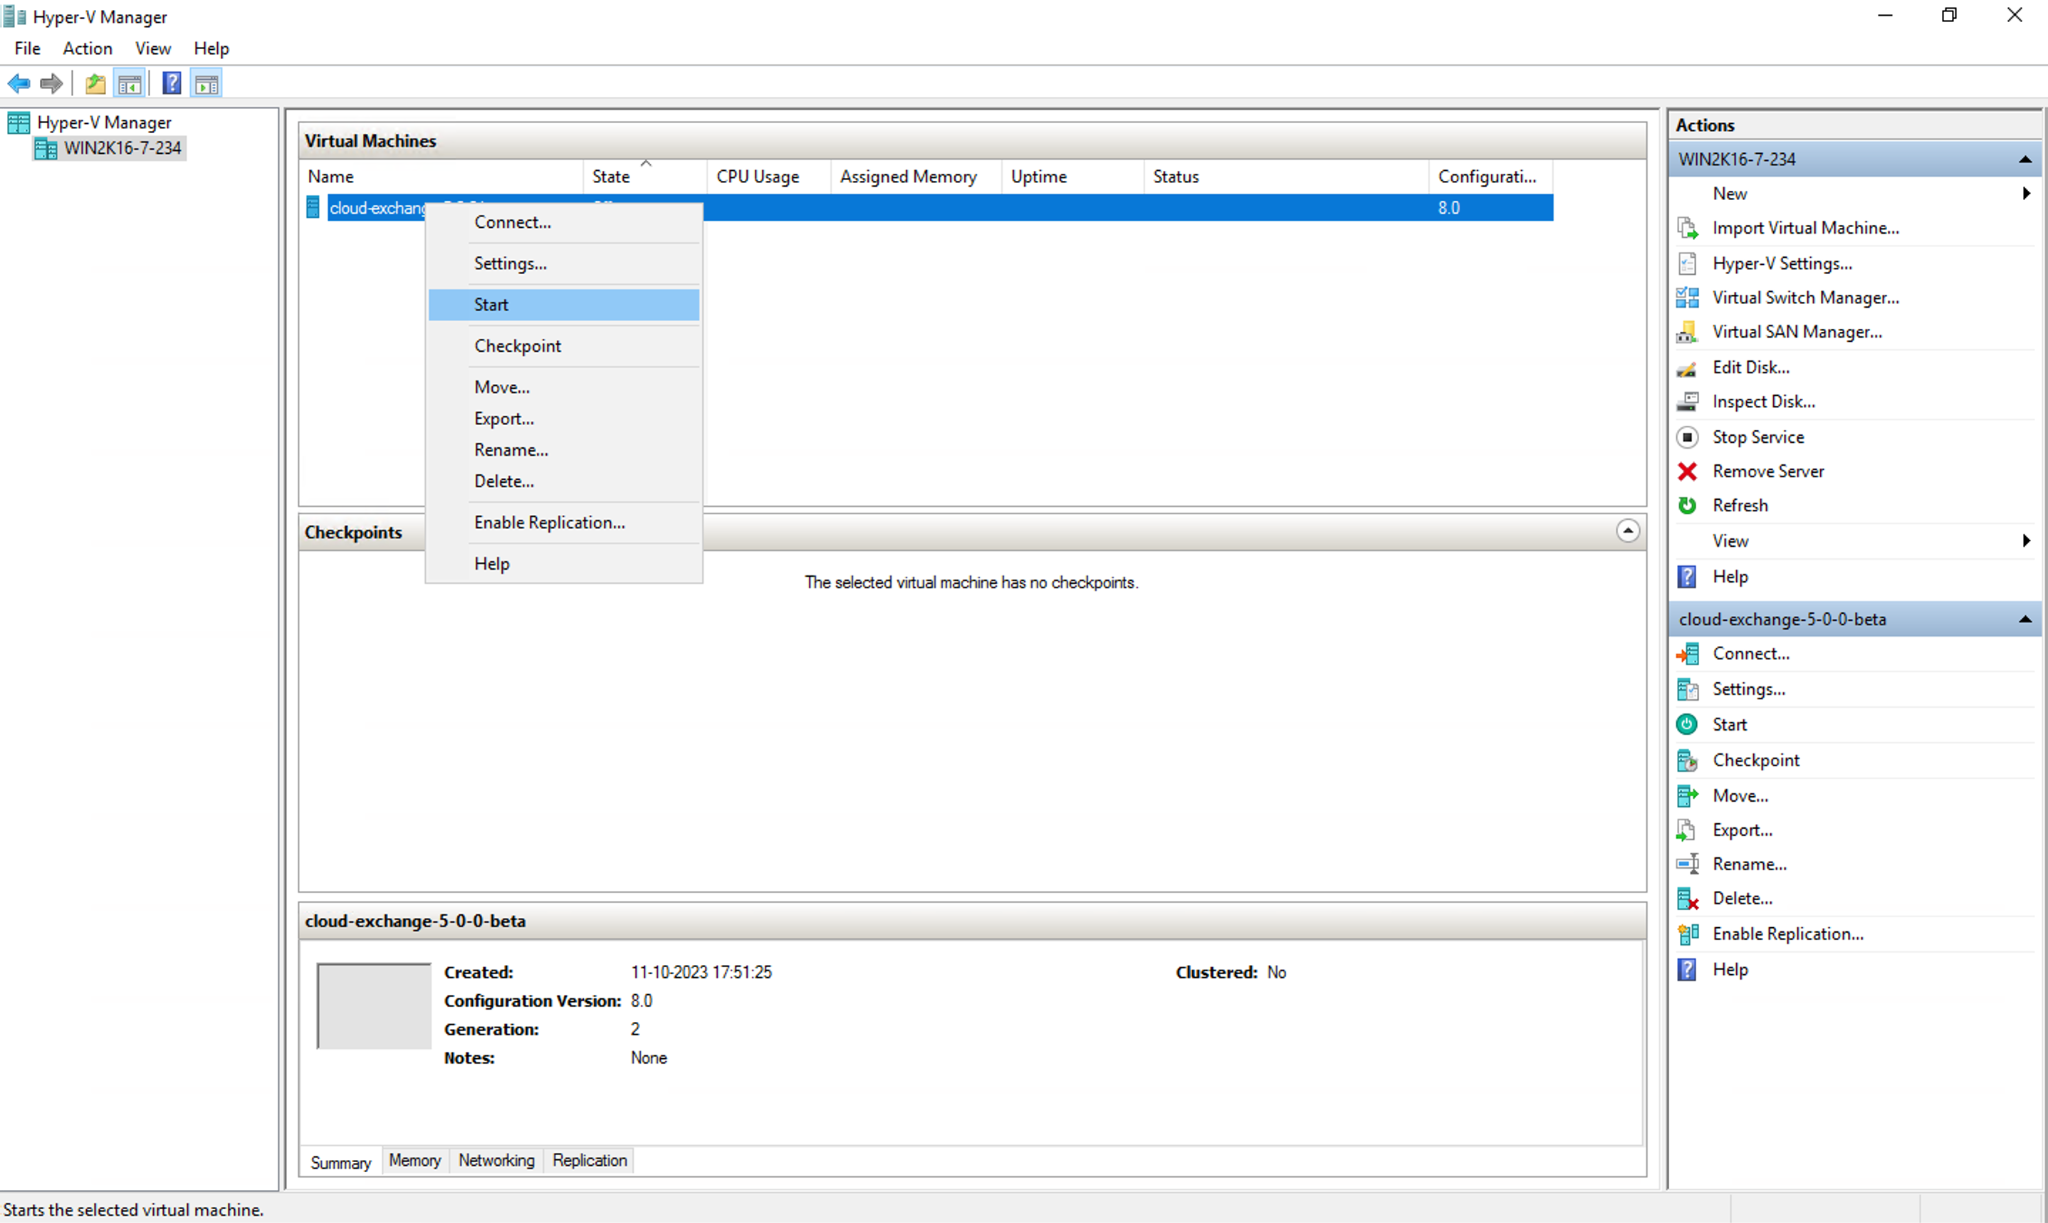This screenshot has width=2048, height=1223.
Task: Click the VM preview thumbnail in the details pane
Action: 374,1006
